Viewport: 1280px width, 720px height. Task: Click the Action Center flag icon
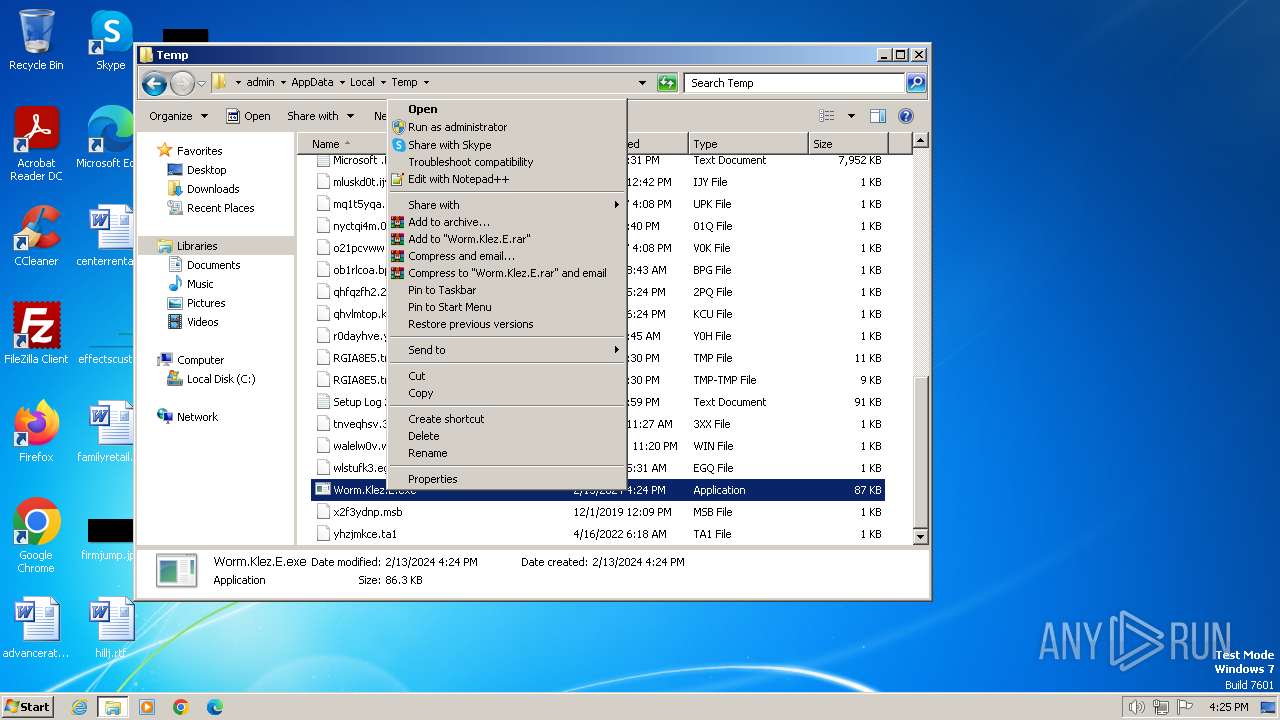[1186, 707]
